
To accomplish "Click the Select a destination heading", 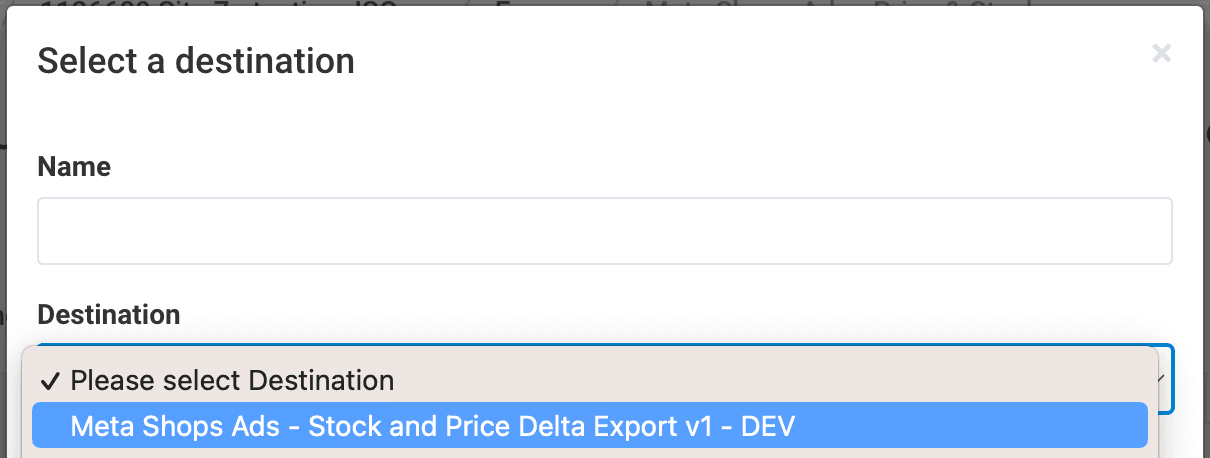I will pos(196,61).
